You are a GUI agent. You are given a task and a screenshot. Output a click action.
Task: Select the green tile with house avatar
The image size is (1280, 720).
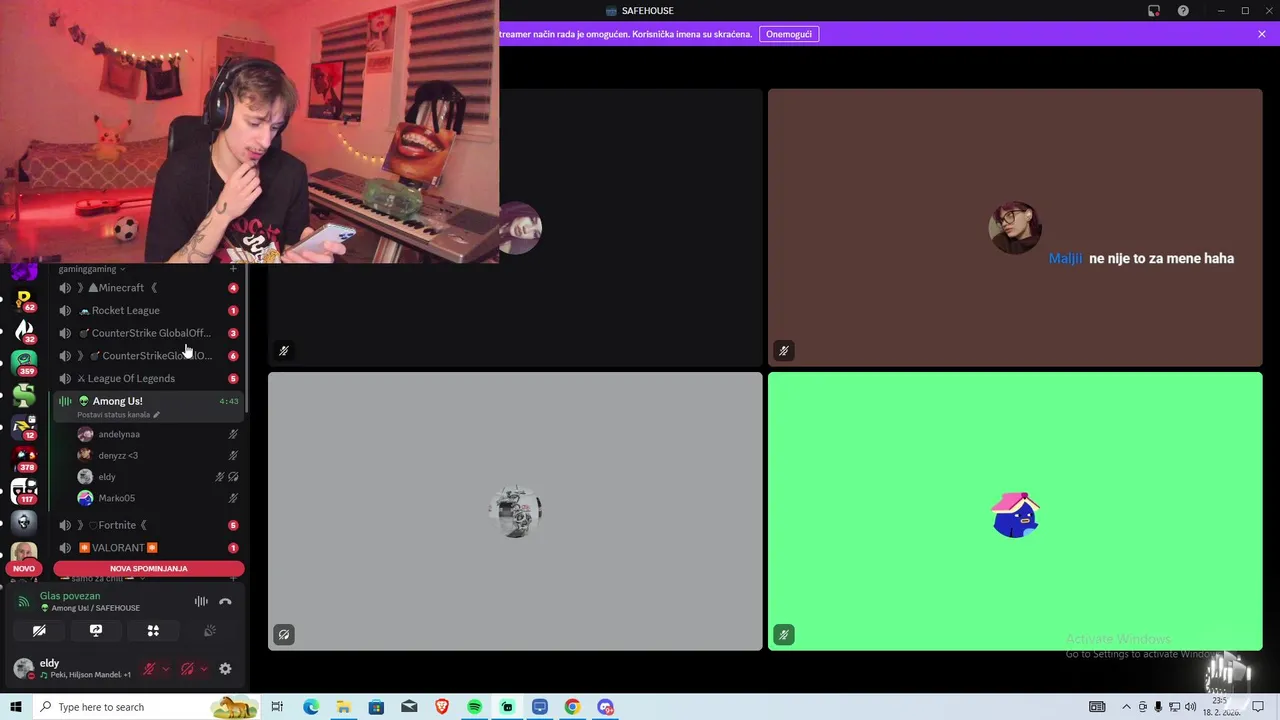(x=1015, y=511)
